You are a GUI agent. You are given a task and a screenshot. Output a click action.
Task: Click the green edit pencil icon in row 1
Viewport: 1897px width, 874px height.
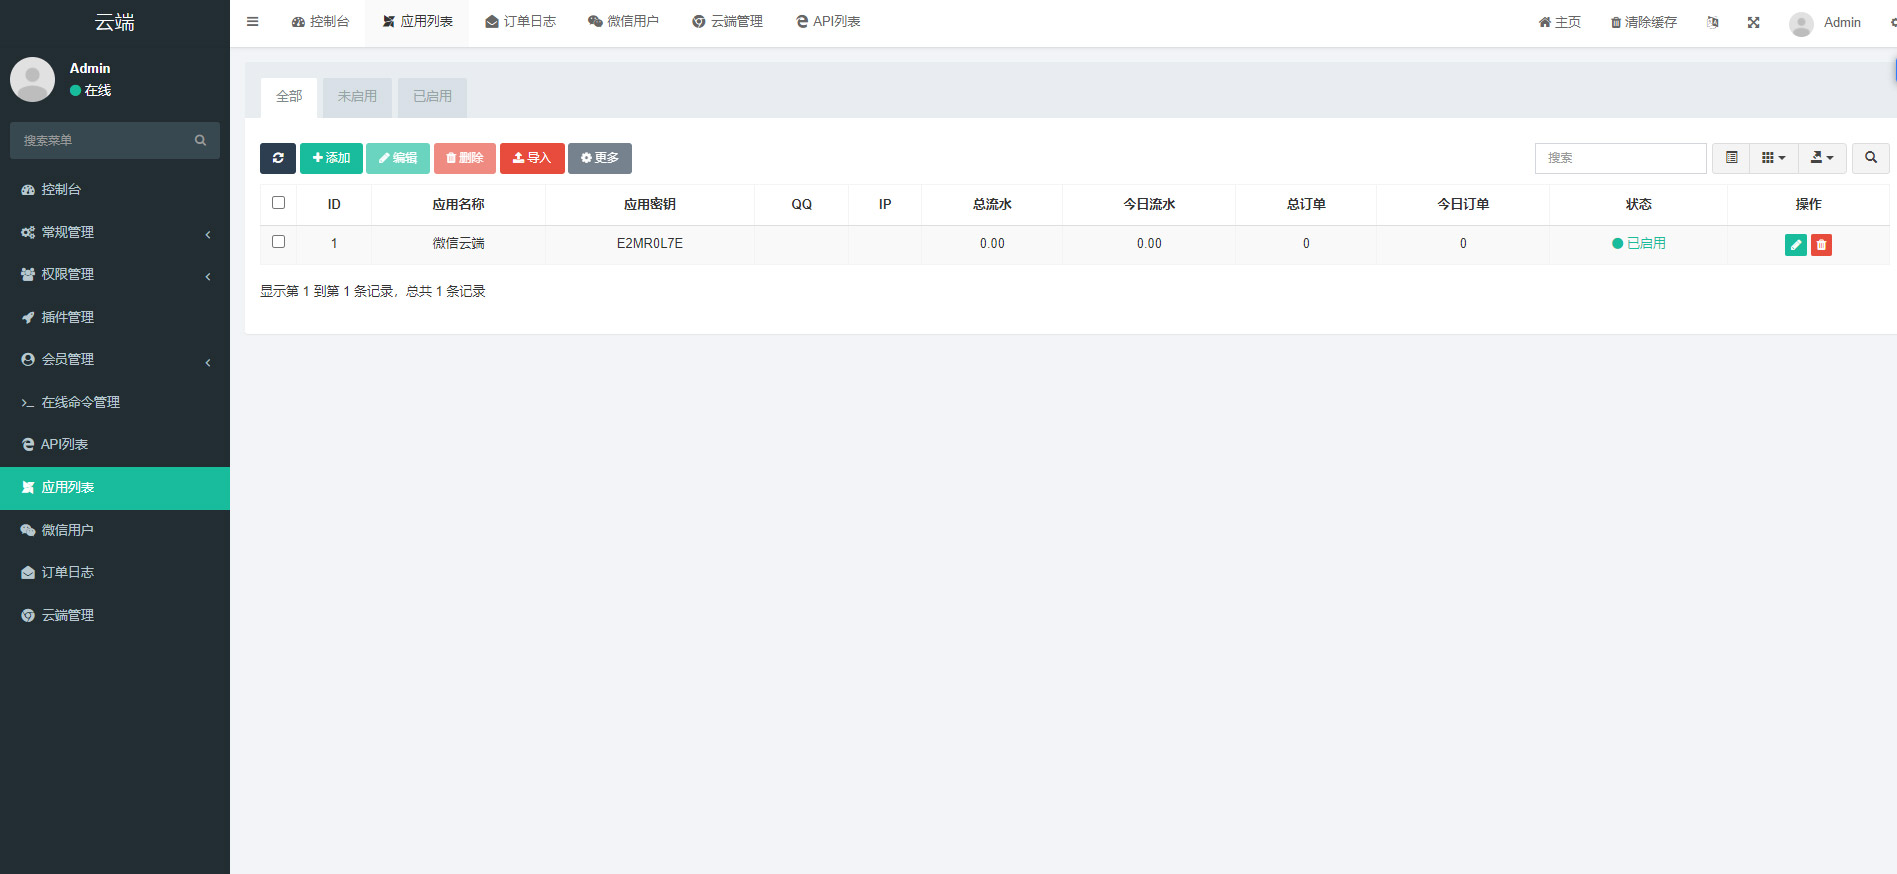pos(1795,245)
